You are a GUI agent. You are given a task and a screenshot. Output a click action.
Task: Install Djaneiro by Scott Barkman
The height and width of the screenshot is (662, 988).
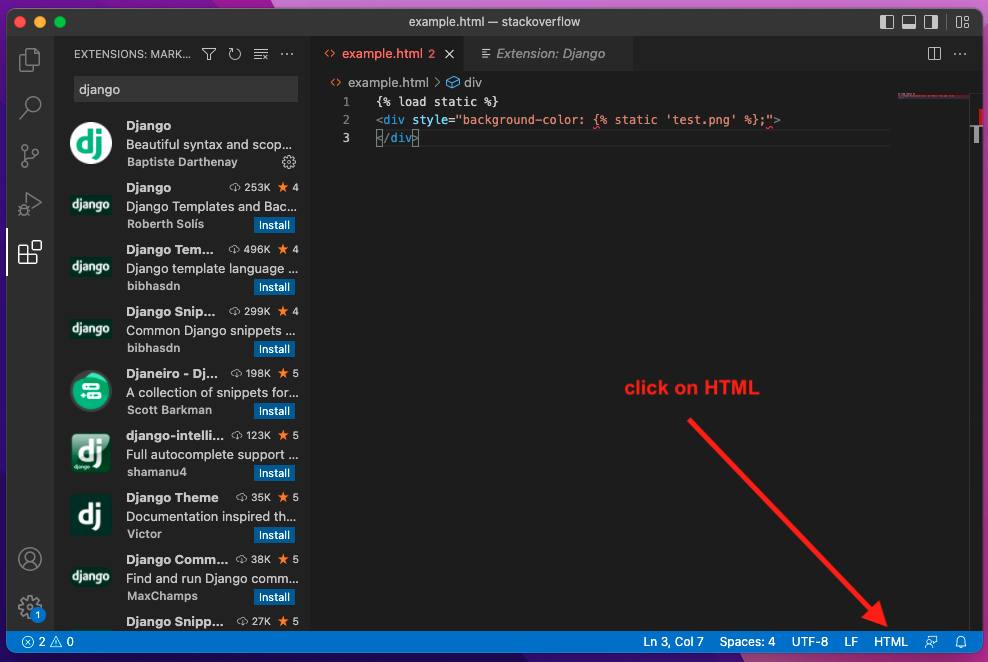(274, 411)
